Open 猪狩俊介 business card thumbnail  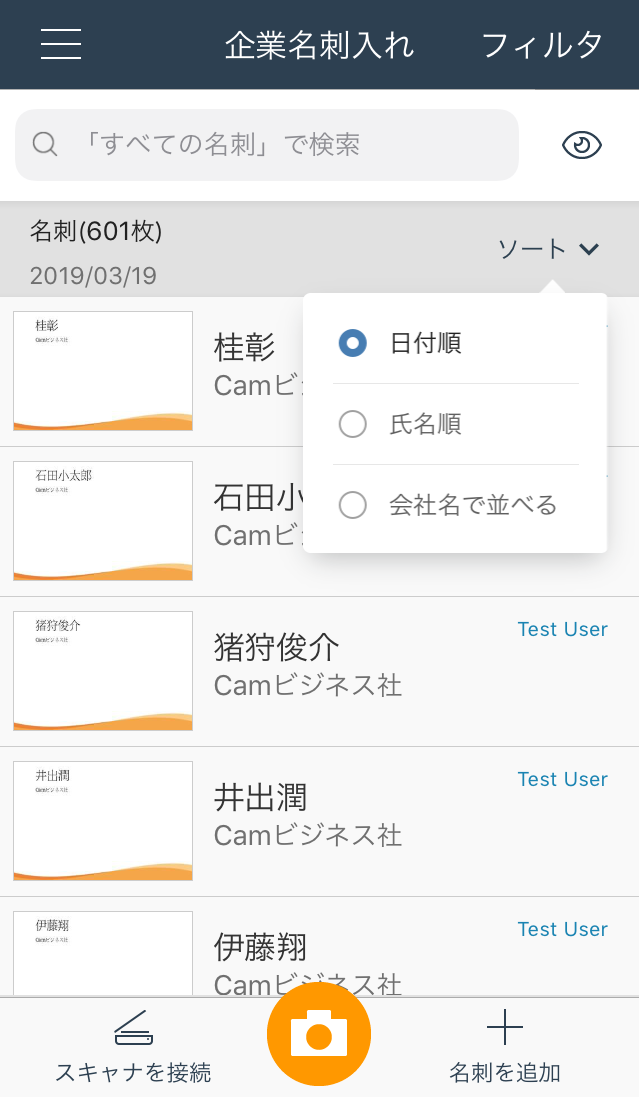click(x=103, y=671)
